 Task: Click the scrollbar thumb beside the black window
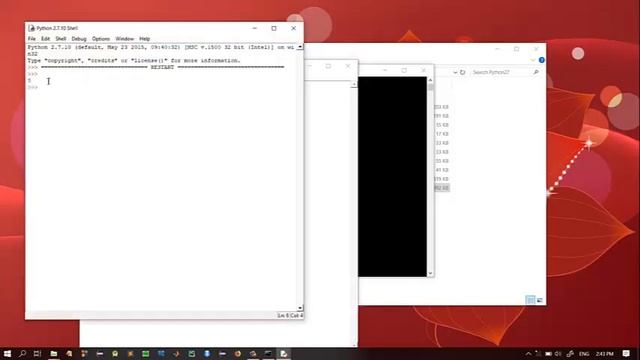pyautogui.click(x=430, y=88)
